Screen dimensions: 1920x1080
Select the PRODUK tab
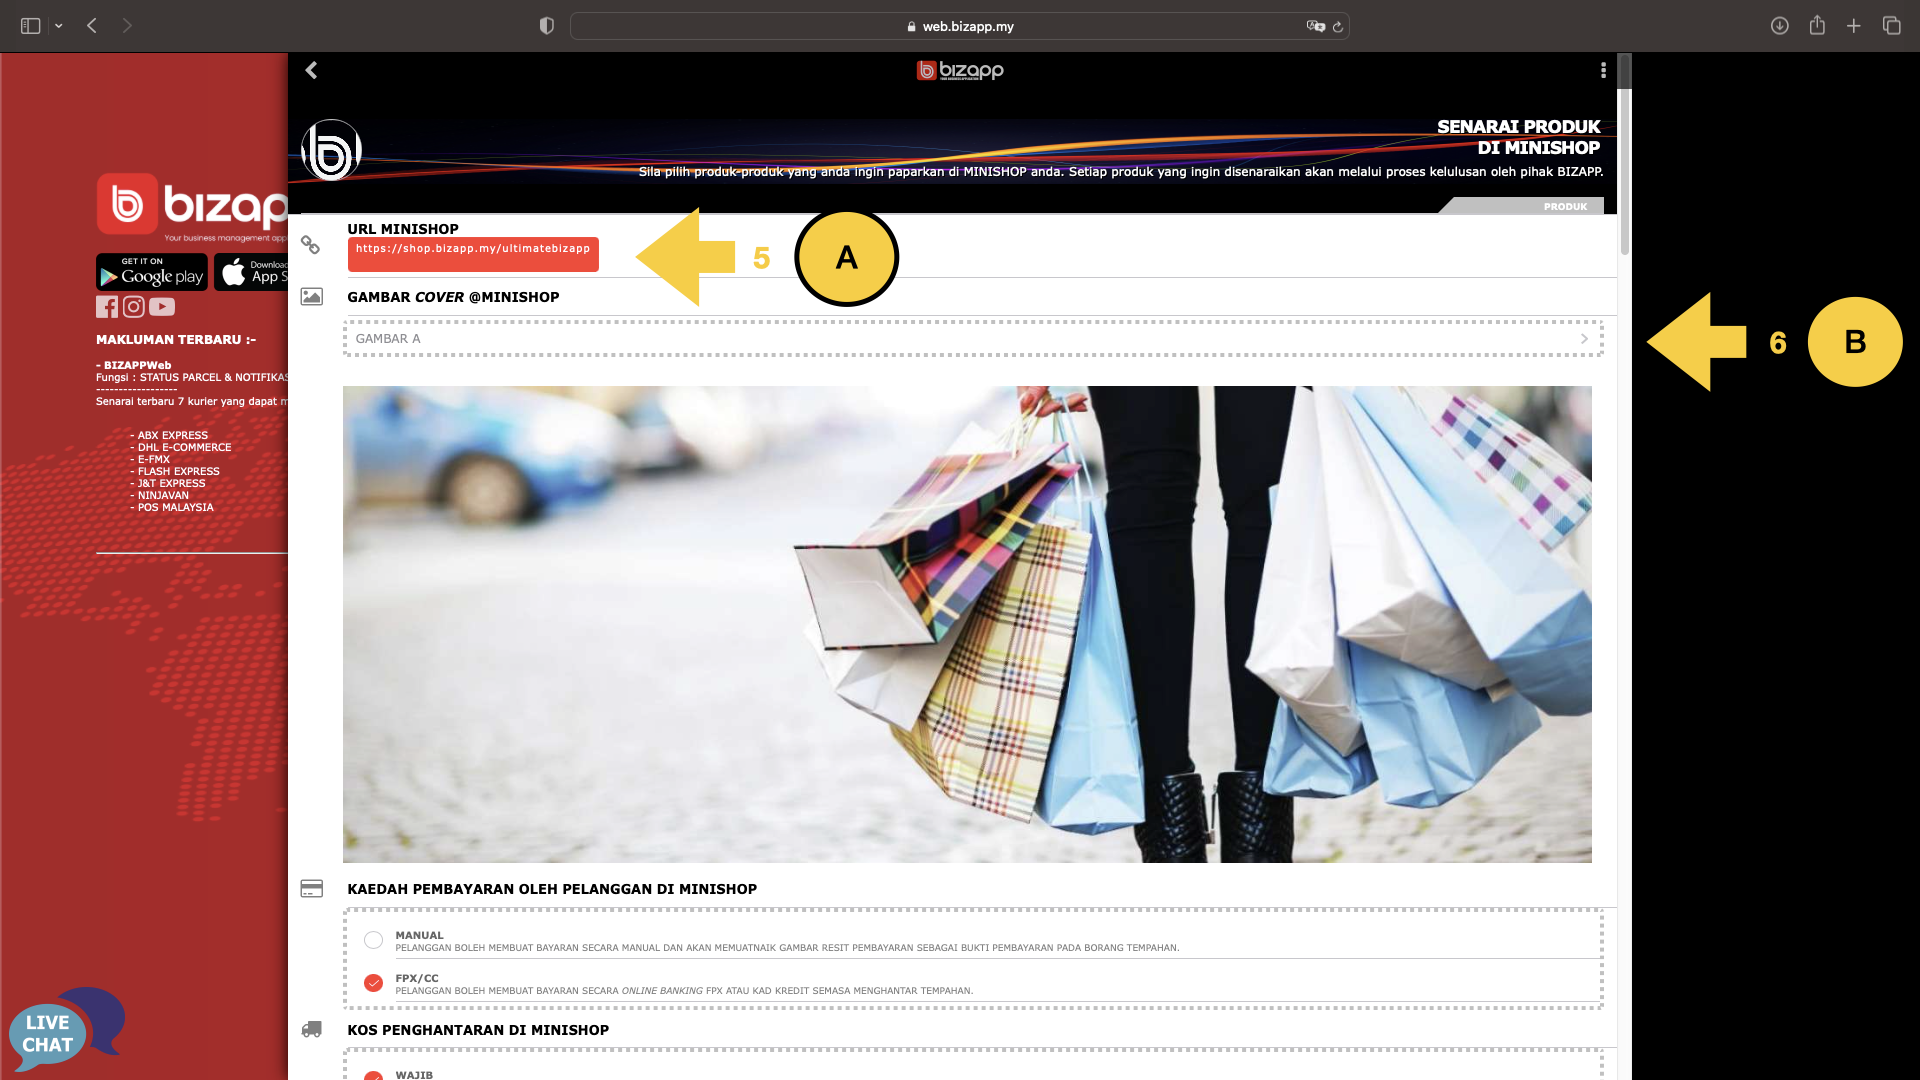pyautogui.click(x=1565, y=206)
